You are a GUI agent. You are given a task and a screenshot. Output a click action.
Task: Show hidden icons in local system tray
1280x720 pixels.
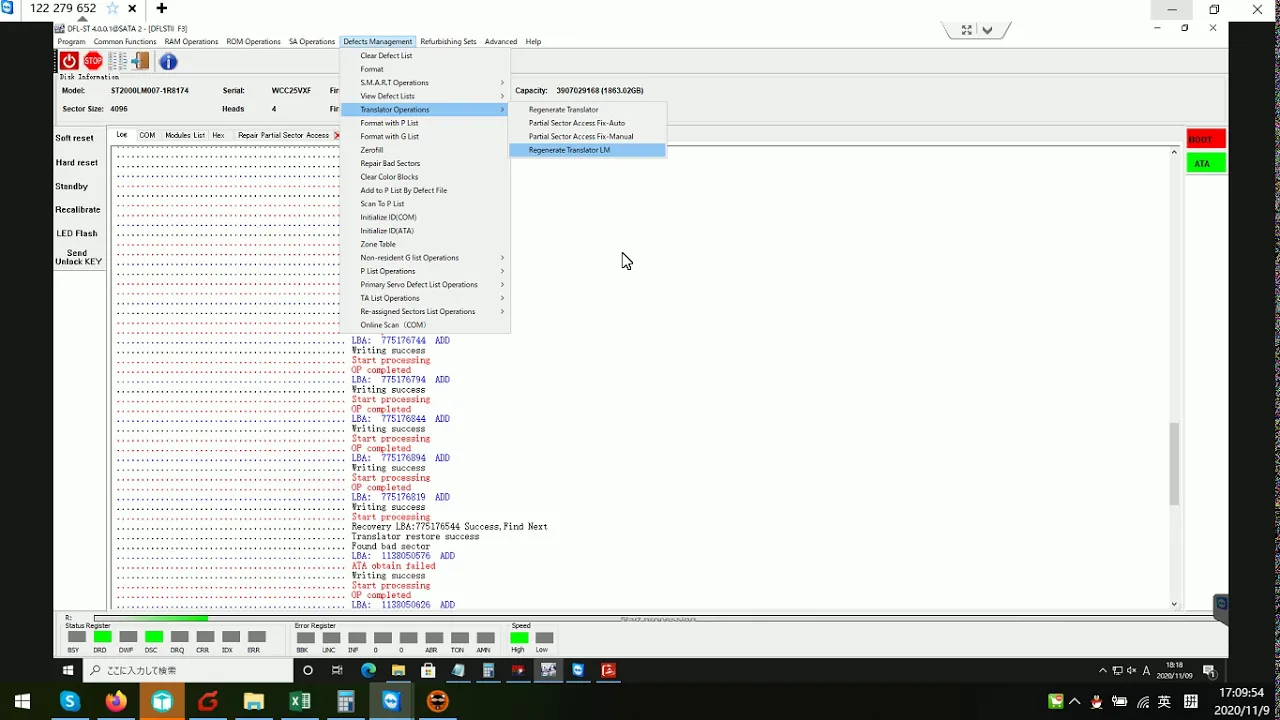[1075, 702]
